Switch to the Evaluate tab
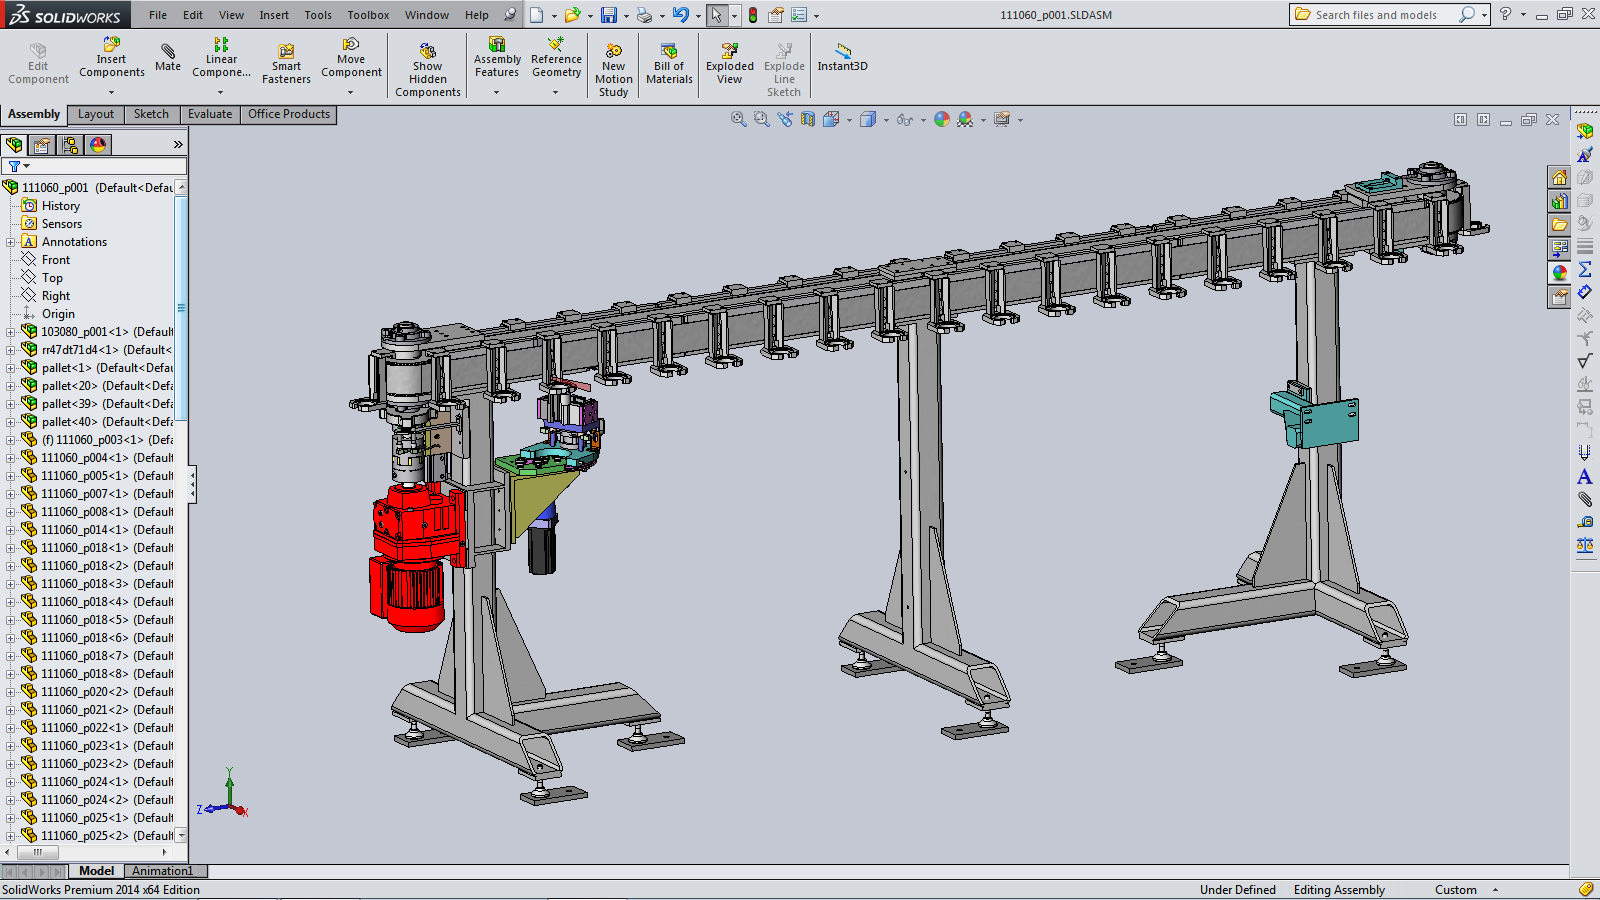Image resolution: width=1600 pixels, height=900 pixels. point(210,114)
